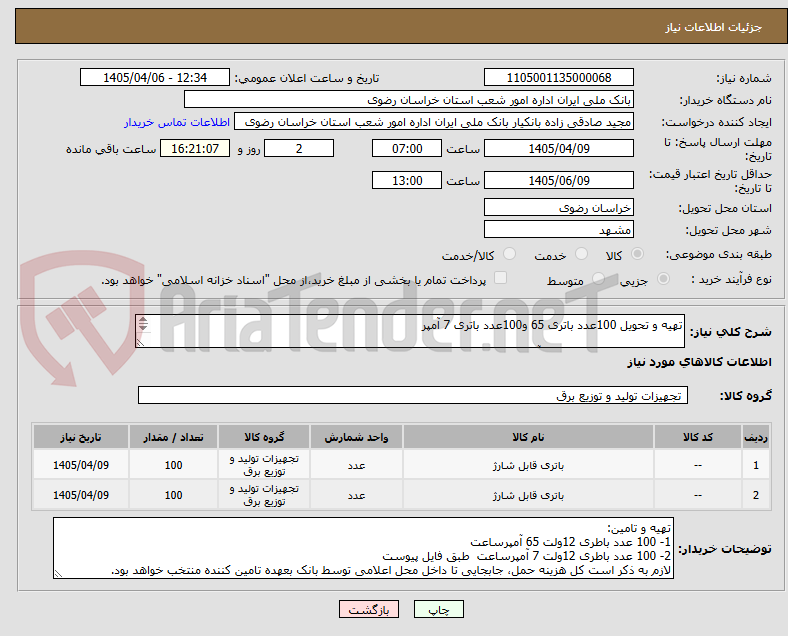Click the buyer organization name field

point(409,99)
